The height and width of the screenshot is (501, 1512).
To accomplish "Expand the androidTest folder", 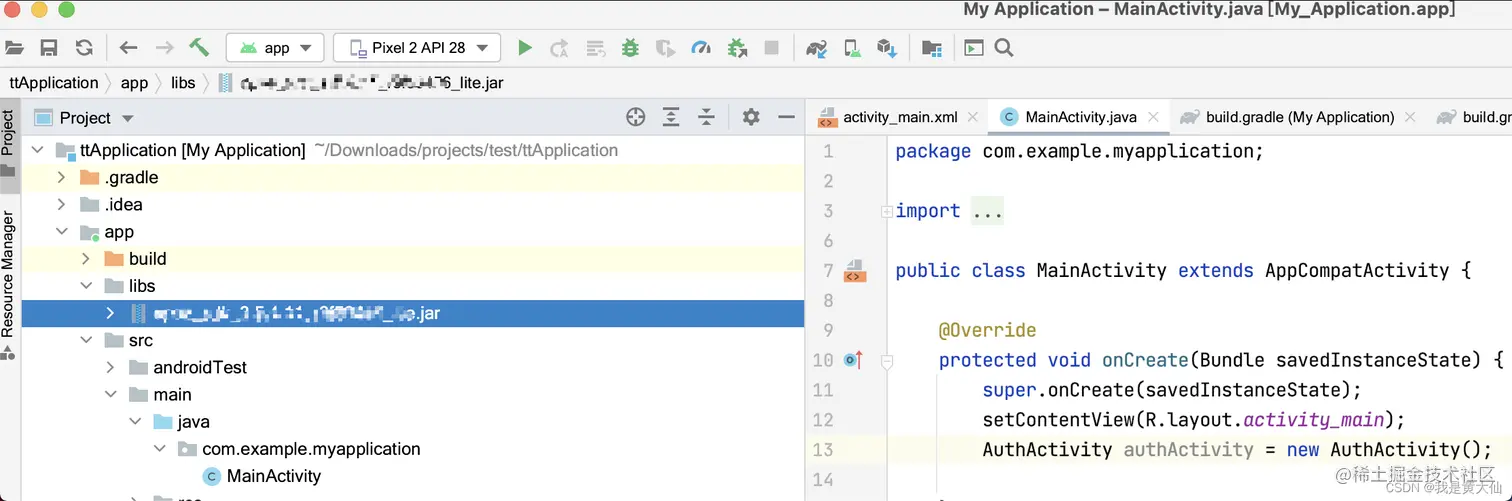I will pos(110,367).
